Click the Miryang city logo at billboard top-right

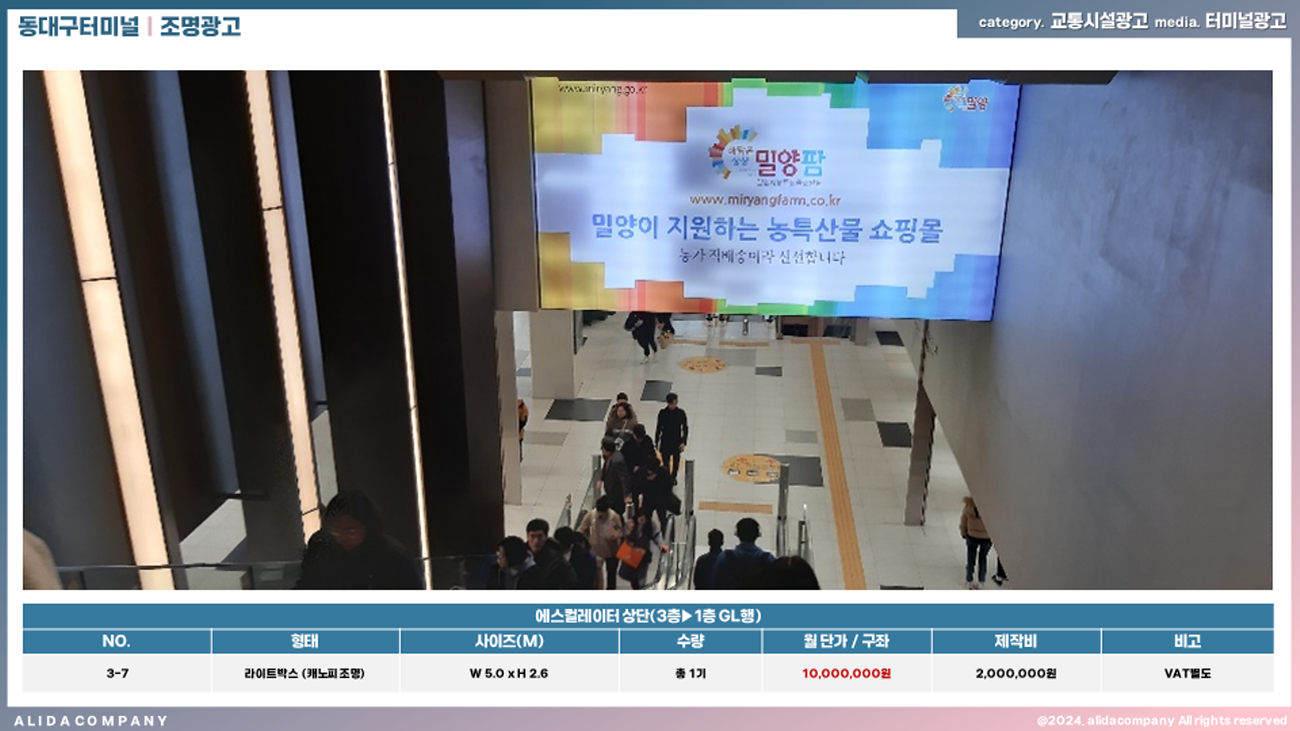tap(965, 99)
